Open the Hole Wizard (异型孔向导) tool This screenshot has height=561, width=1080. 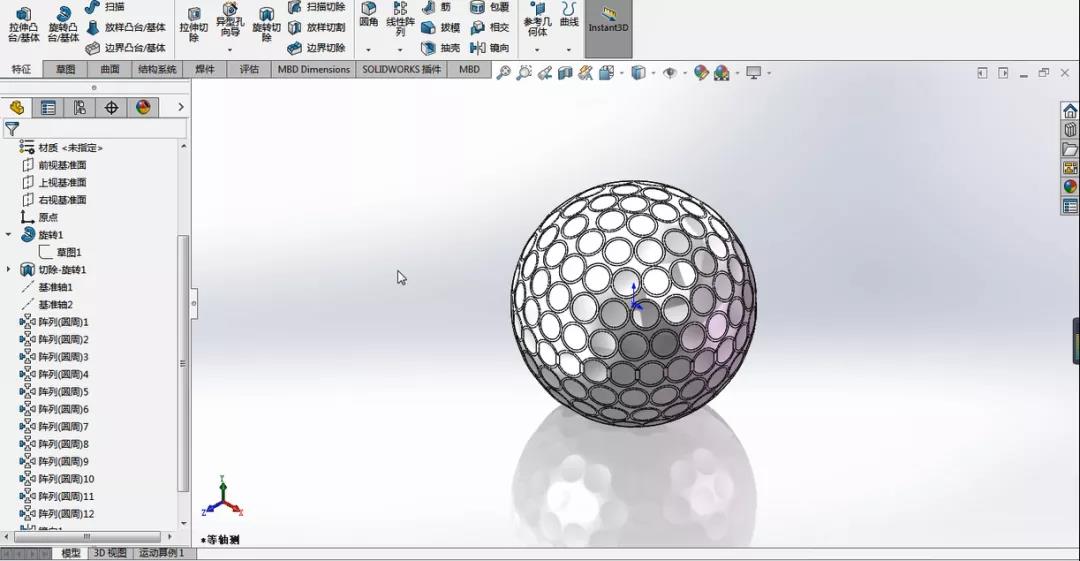coord(230,21)
